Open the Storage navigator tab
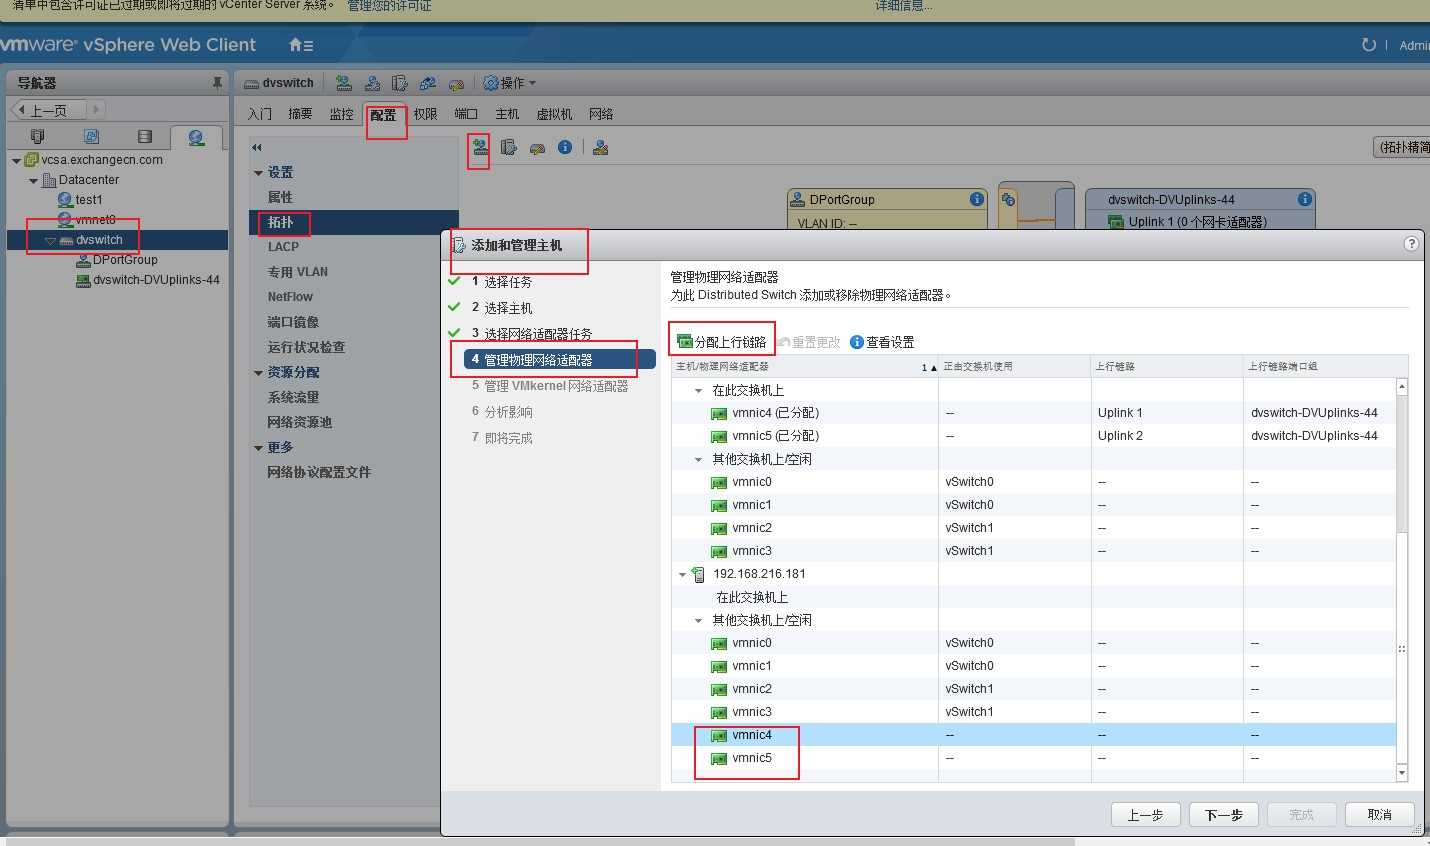Screen dimensions: 1430x846 click(144, 136)
